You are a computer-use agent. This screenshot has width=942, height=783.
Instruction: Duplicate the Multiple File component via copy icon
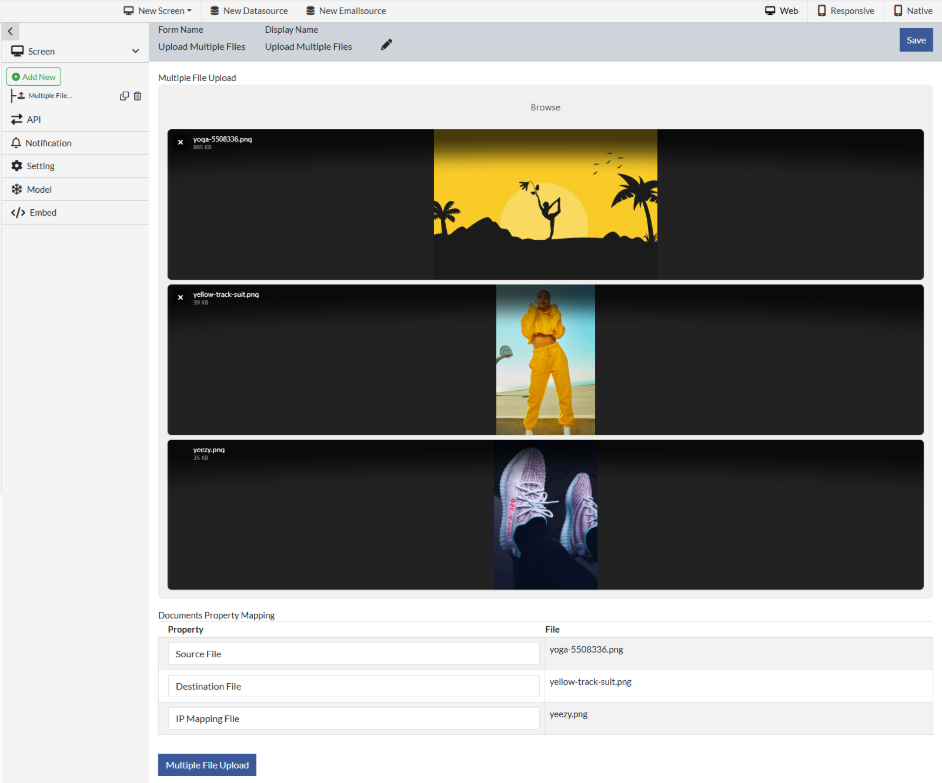pyautogui.click(x=122, y=95)
